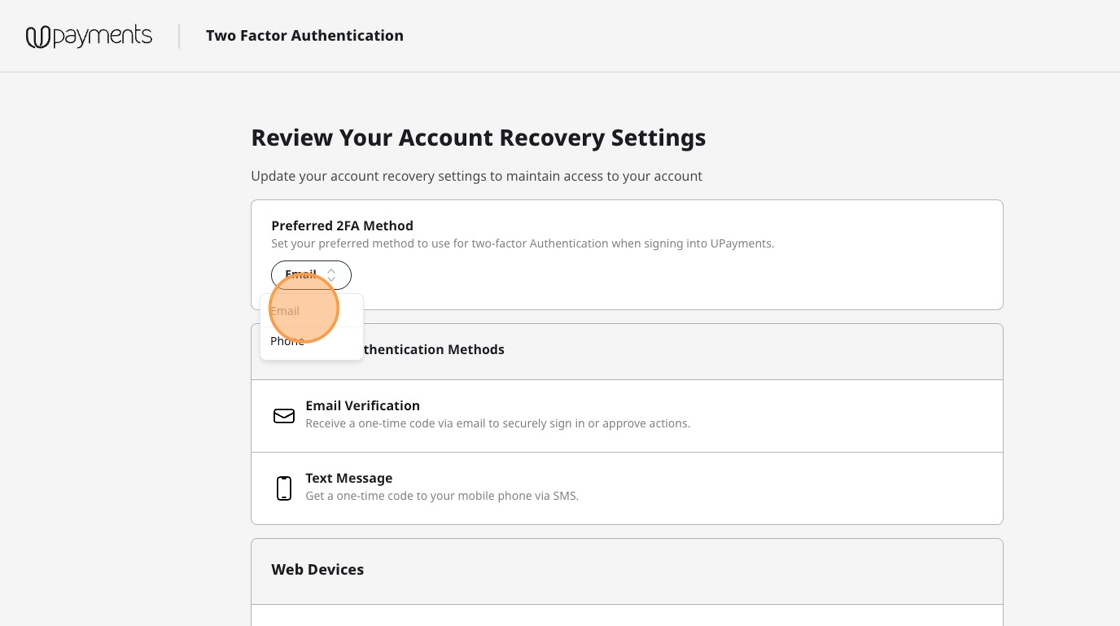Click the 'Receive a one-time code via email' description

pyautogui.click(x=498, y=424)
